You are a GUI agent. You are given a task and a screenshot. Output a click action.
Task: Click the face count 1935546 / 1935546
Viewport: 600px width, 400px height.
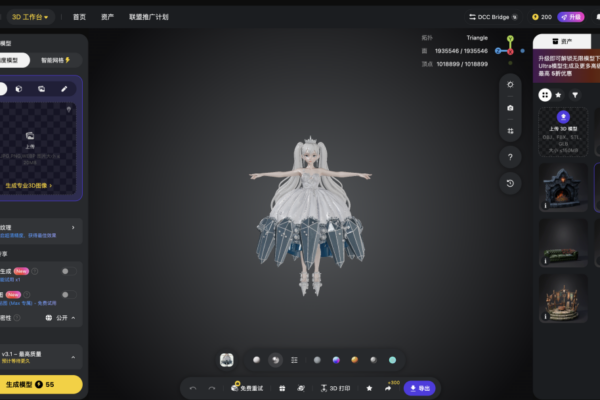coord(461,51)
